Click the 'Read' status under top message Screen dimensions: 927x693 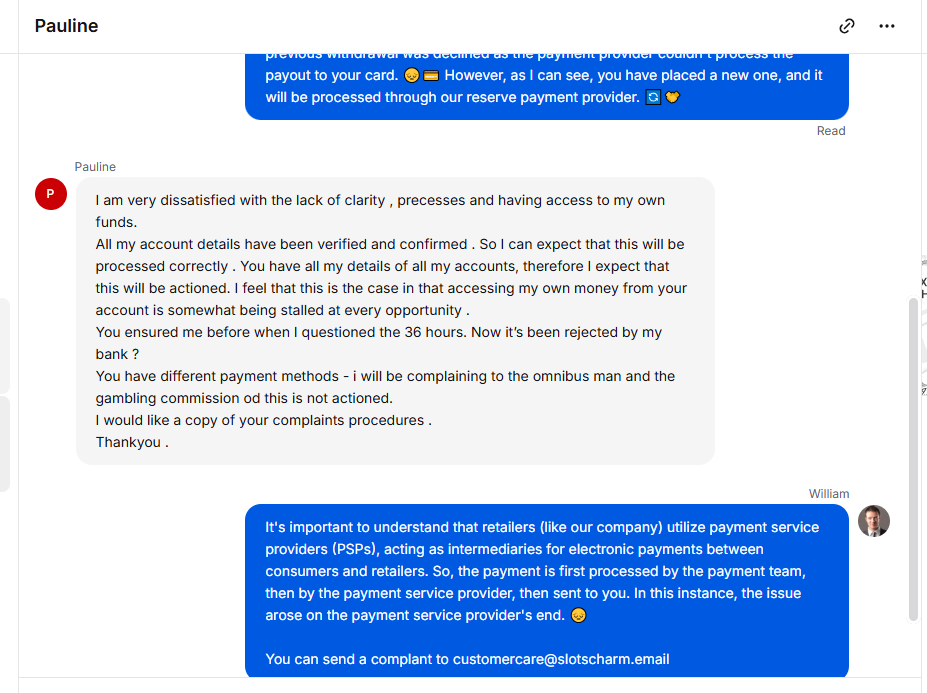[831, 131]
